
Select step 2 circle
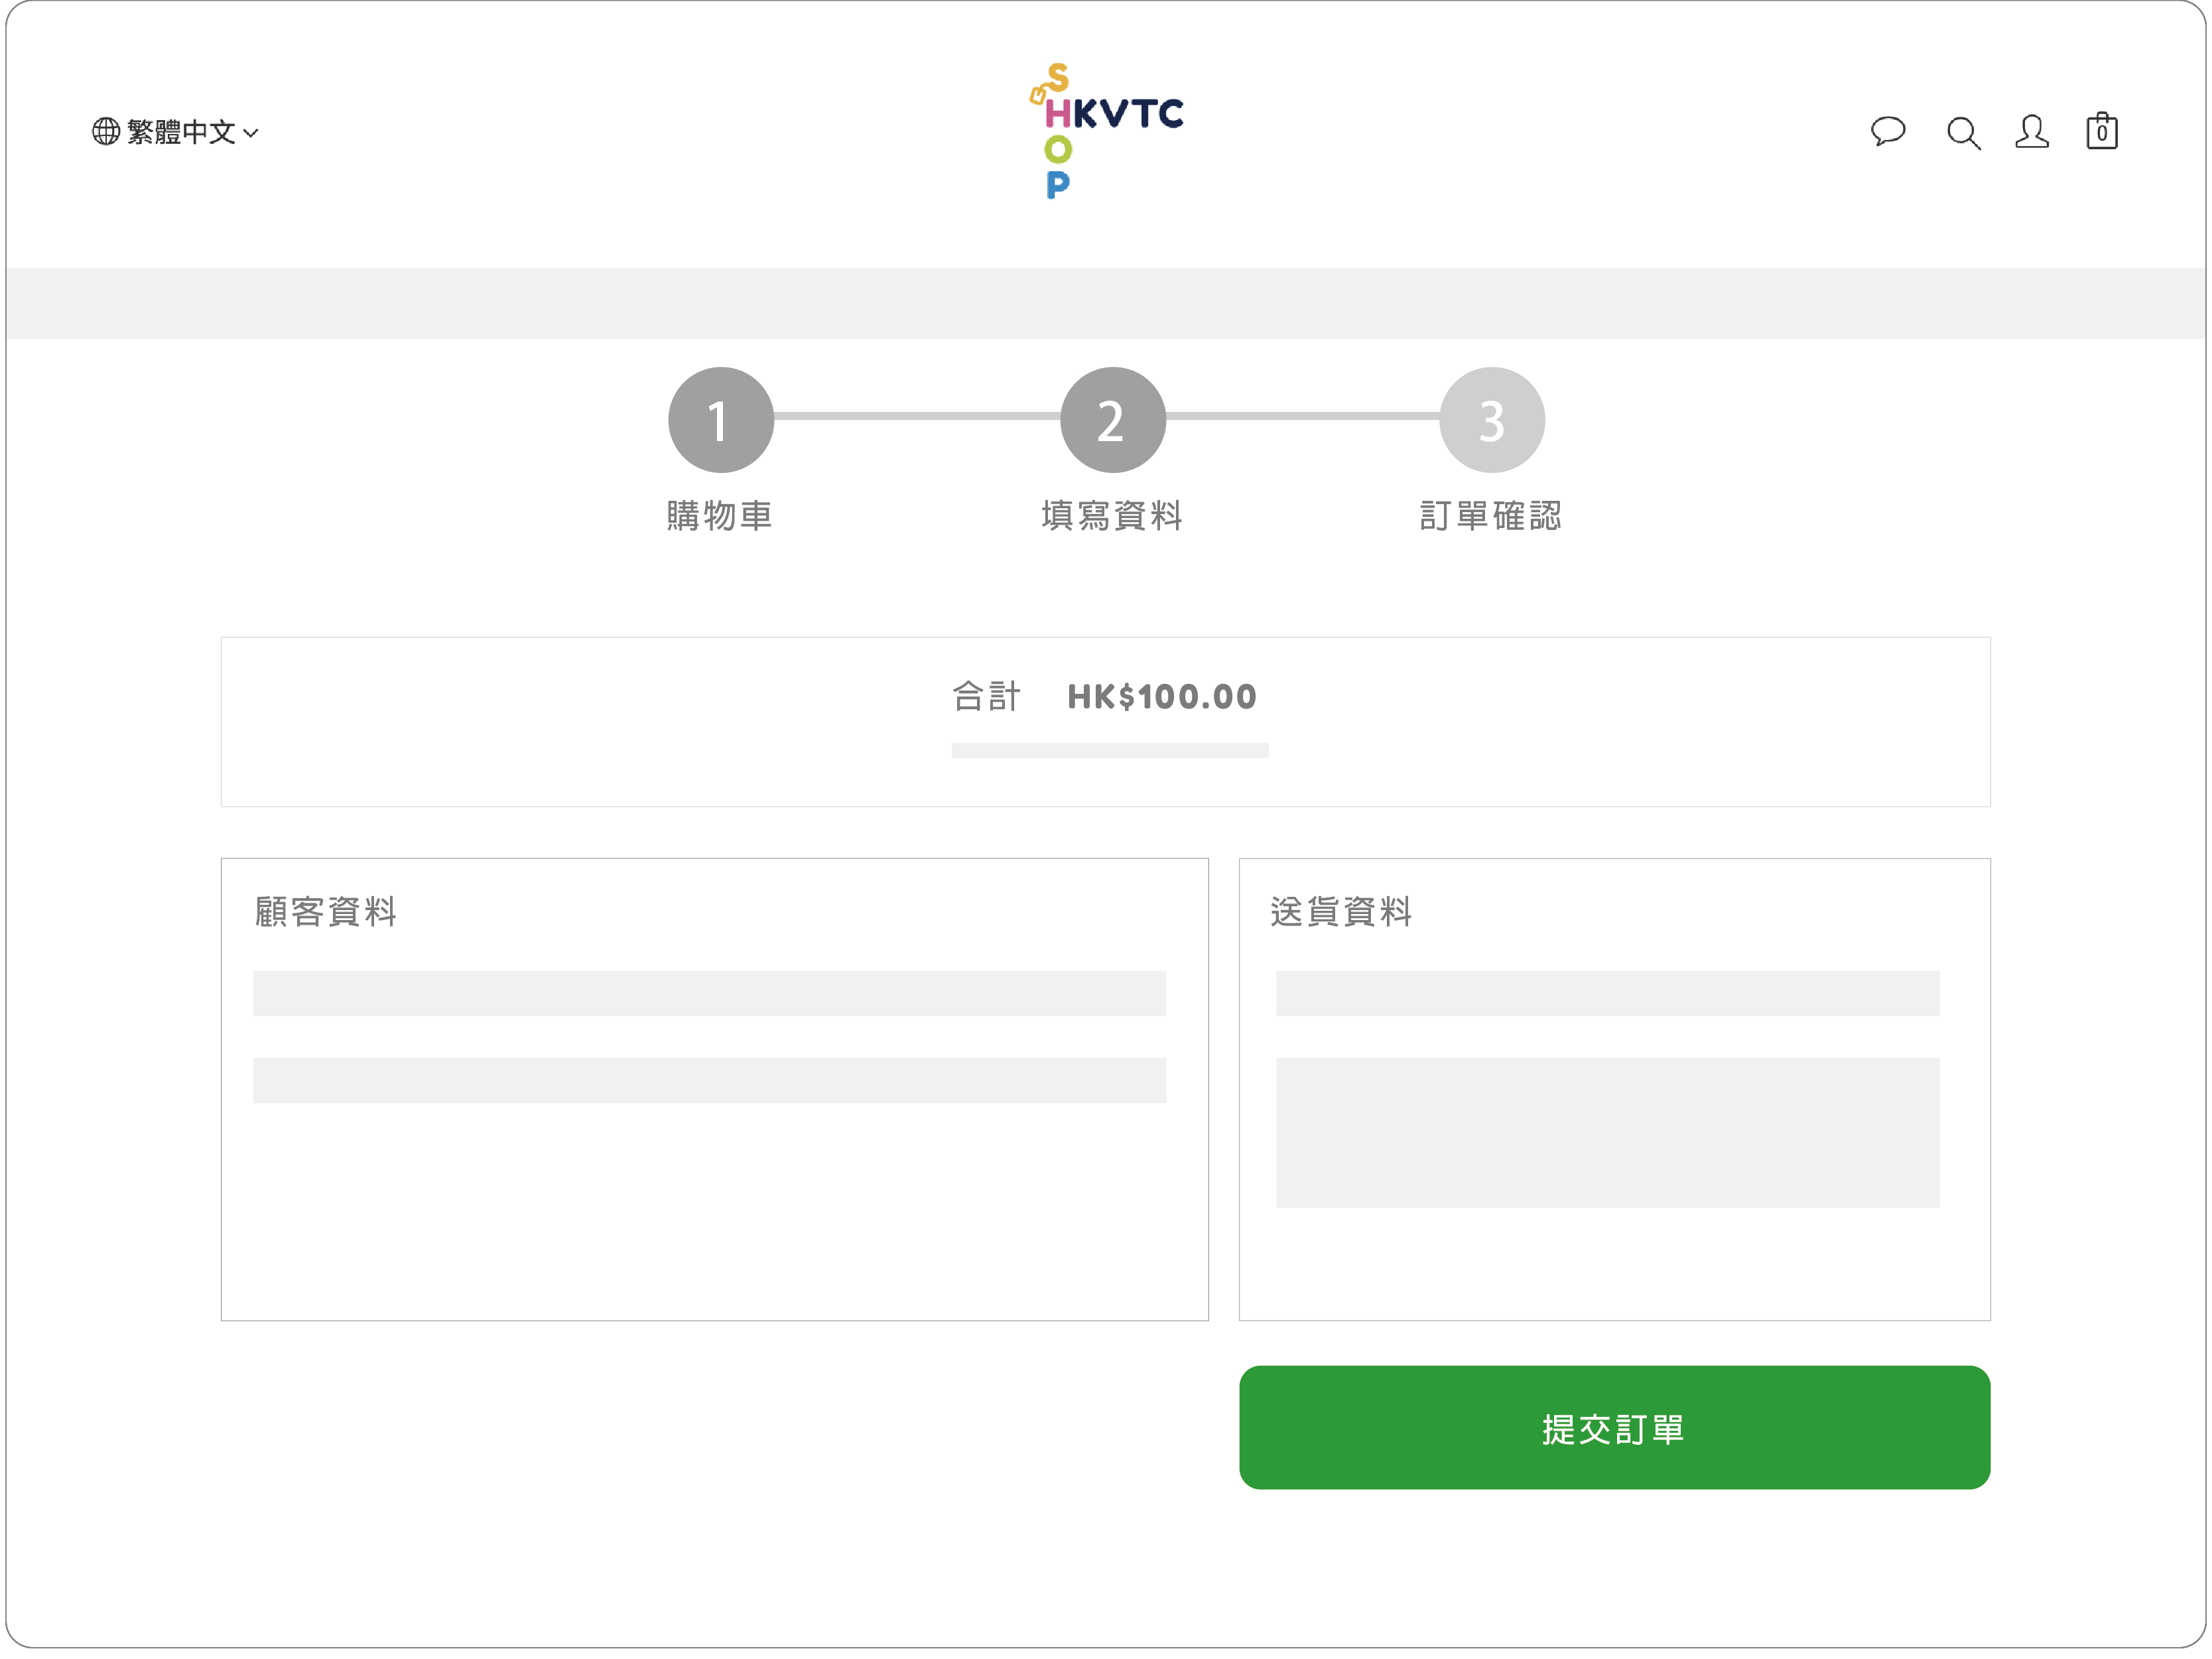point(1112,420)
